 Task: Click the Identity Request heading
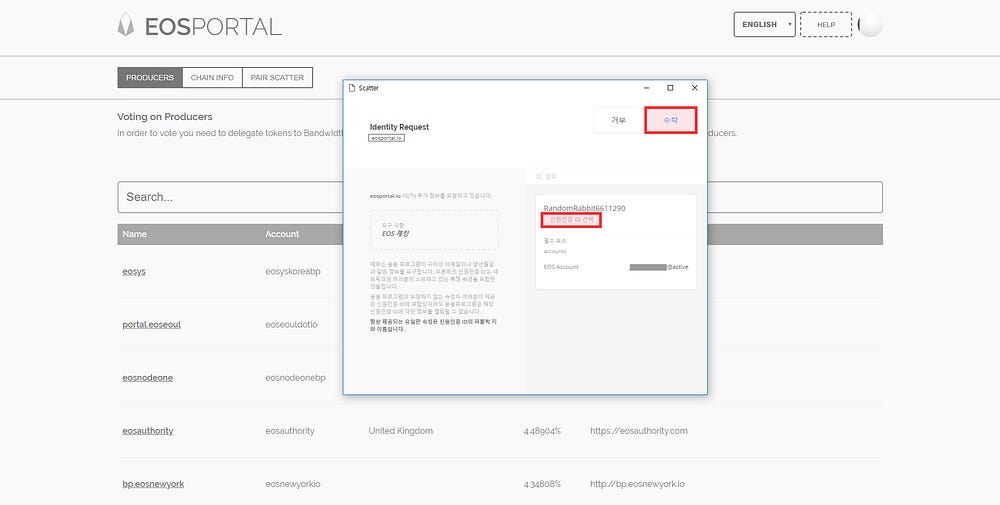pos(399,127)
